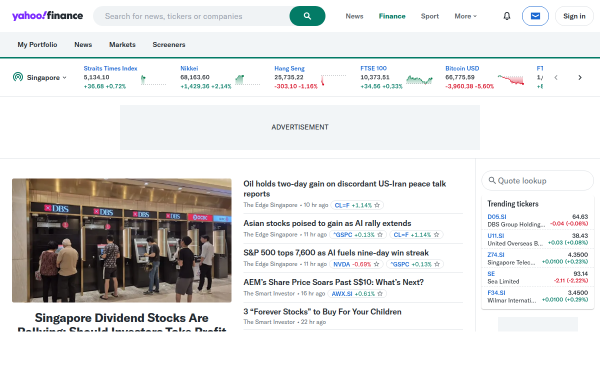The image size is (600, 375).
Task: Click the main search input field
Action: click(191, 16)
